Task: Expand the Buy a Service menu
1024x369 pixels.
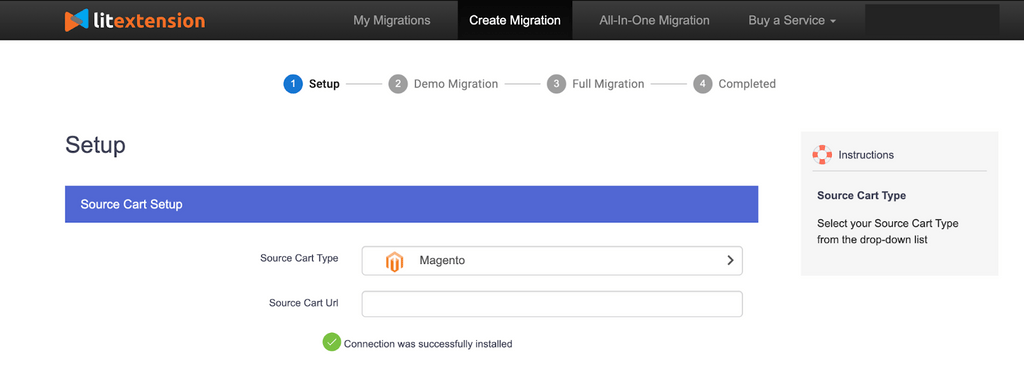Action: click(x=792, y=20)
